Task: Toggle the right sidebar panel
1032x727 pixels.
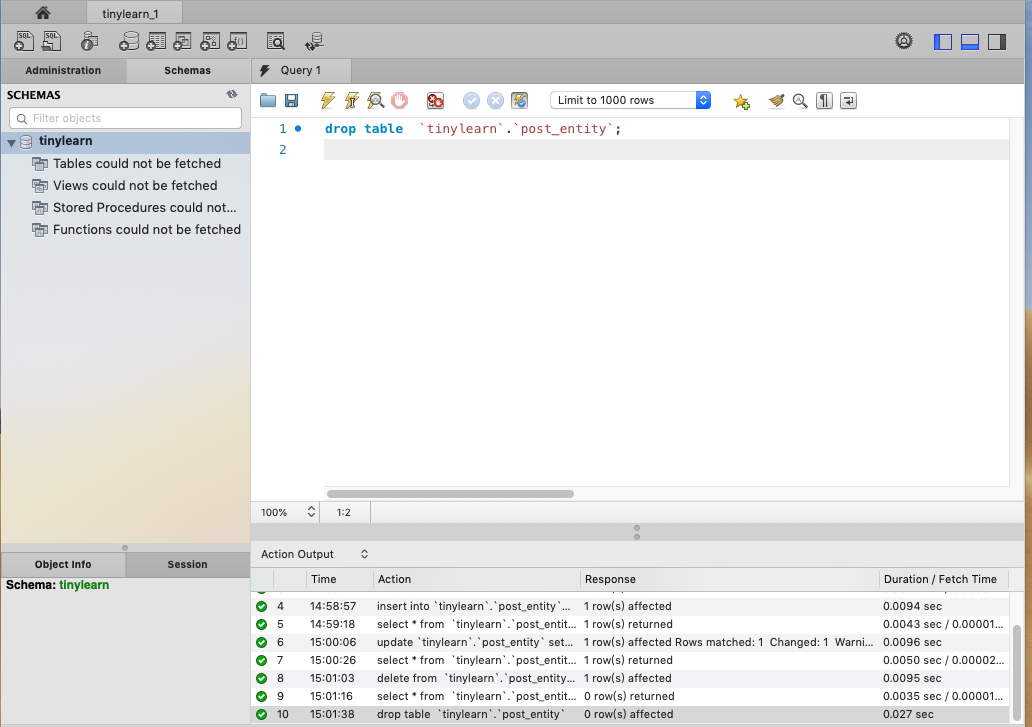Action: click(x=997, y=42)
